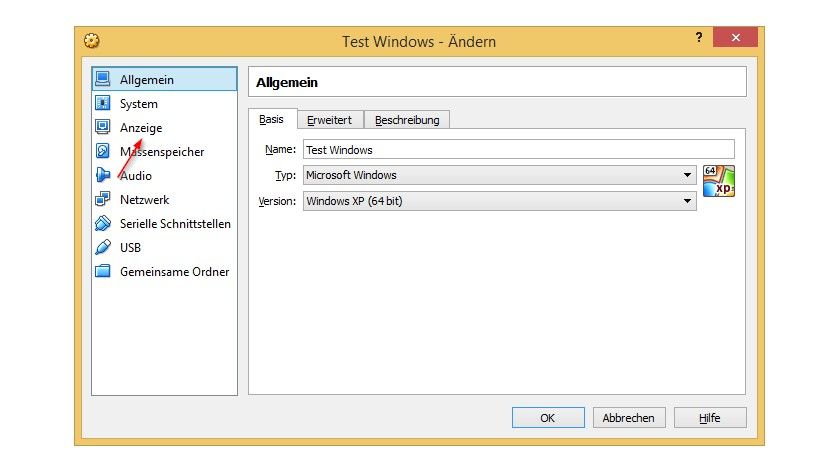Close the Test Windows - Ändern dialog
This screenshot has width=840, height=473.
click(735, 37)
